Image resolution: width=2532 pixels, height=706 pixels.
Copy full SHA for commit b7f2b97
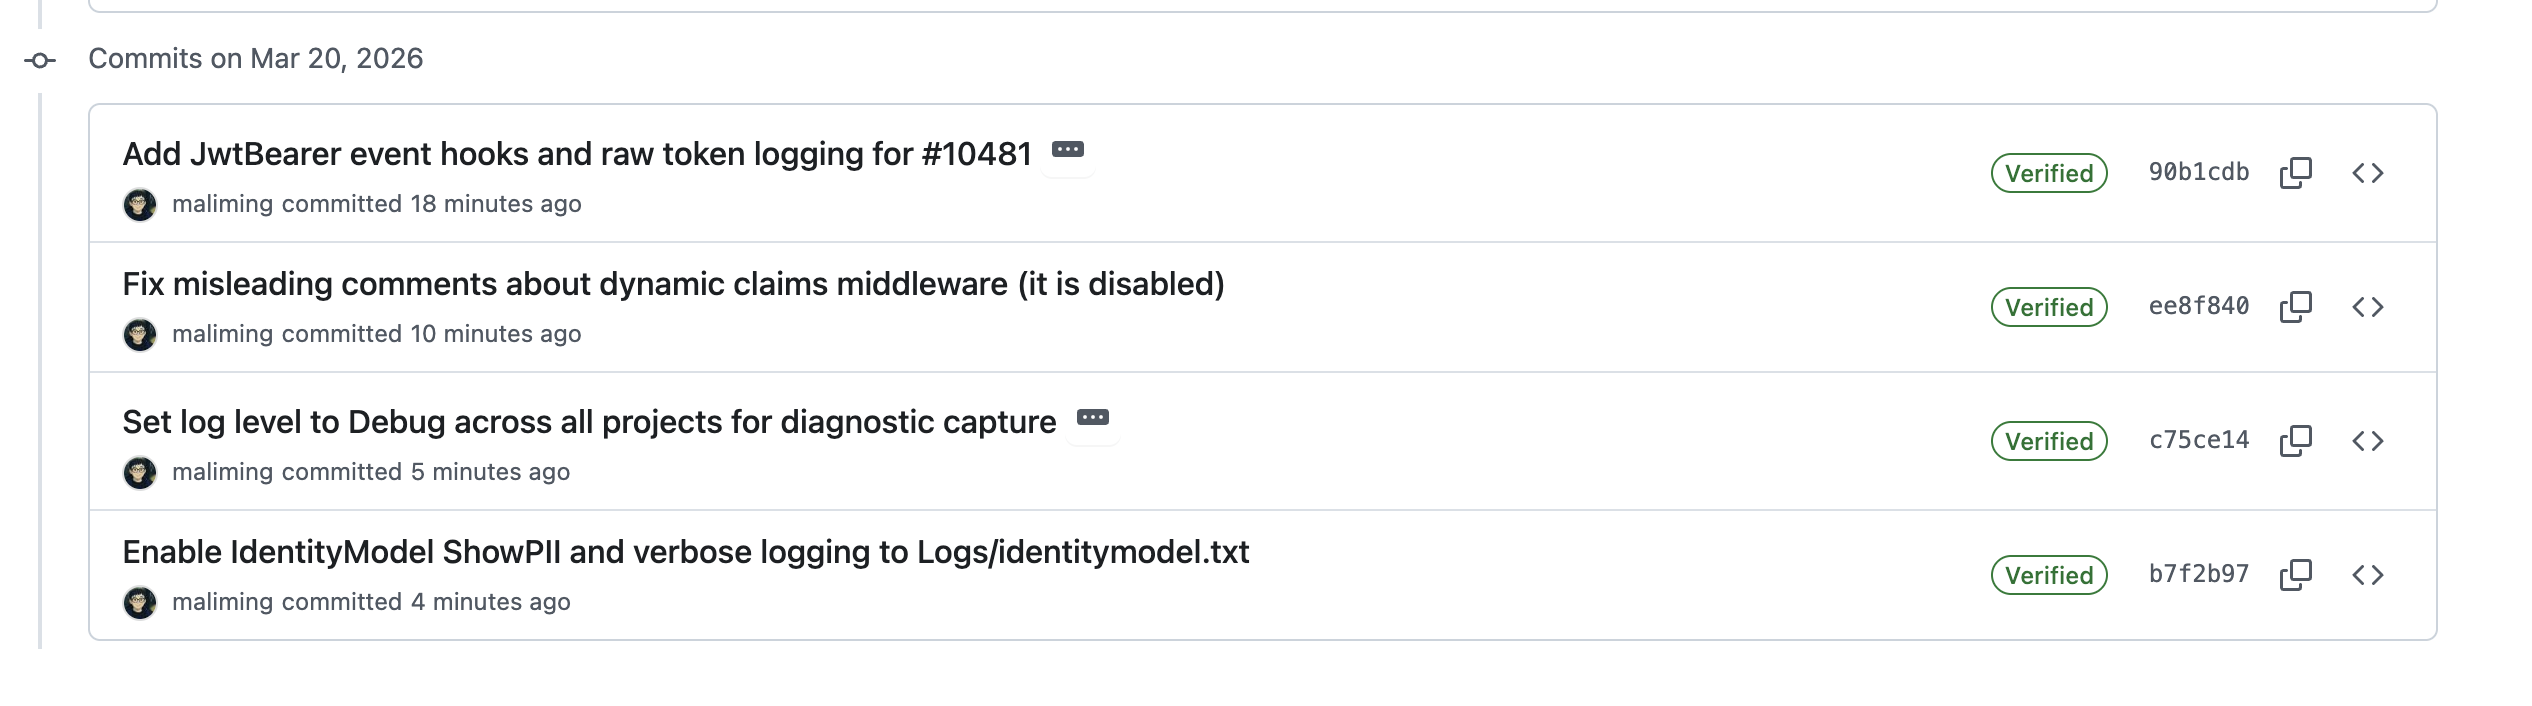tap(2295, 575)
